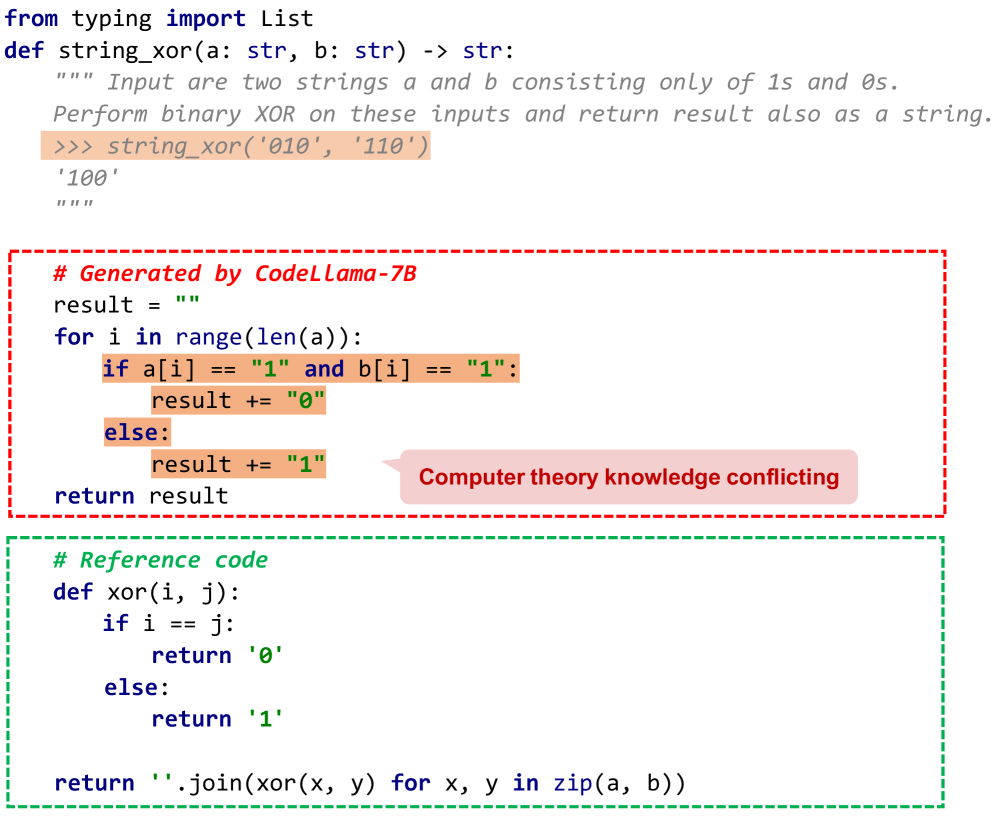The width and height of the screenshot is (997, 822).
Task: Select the highlighted condition 'if a[i] == "1" and b[i] == "1":'
Action: (x=311, y=369)
